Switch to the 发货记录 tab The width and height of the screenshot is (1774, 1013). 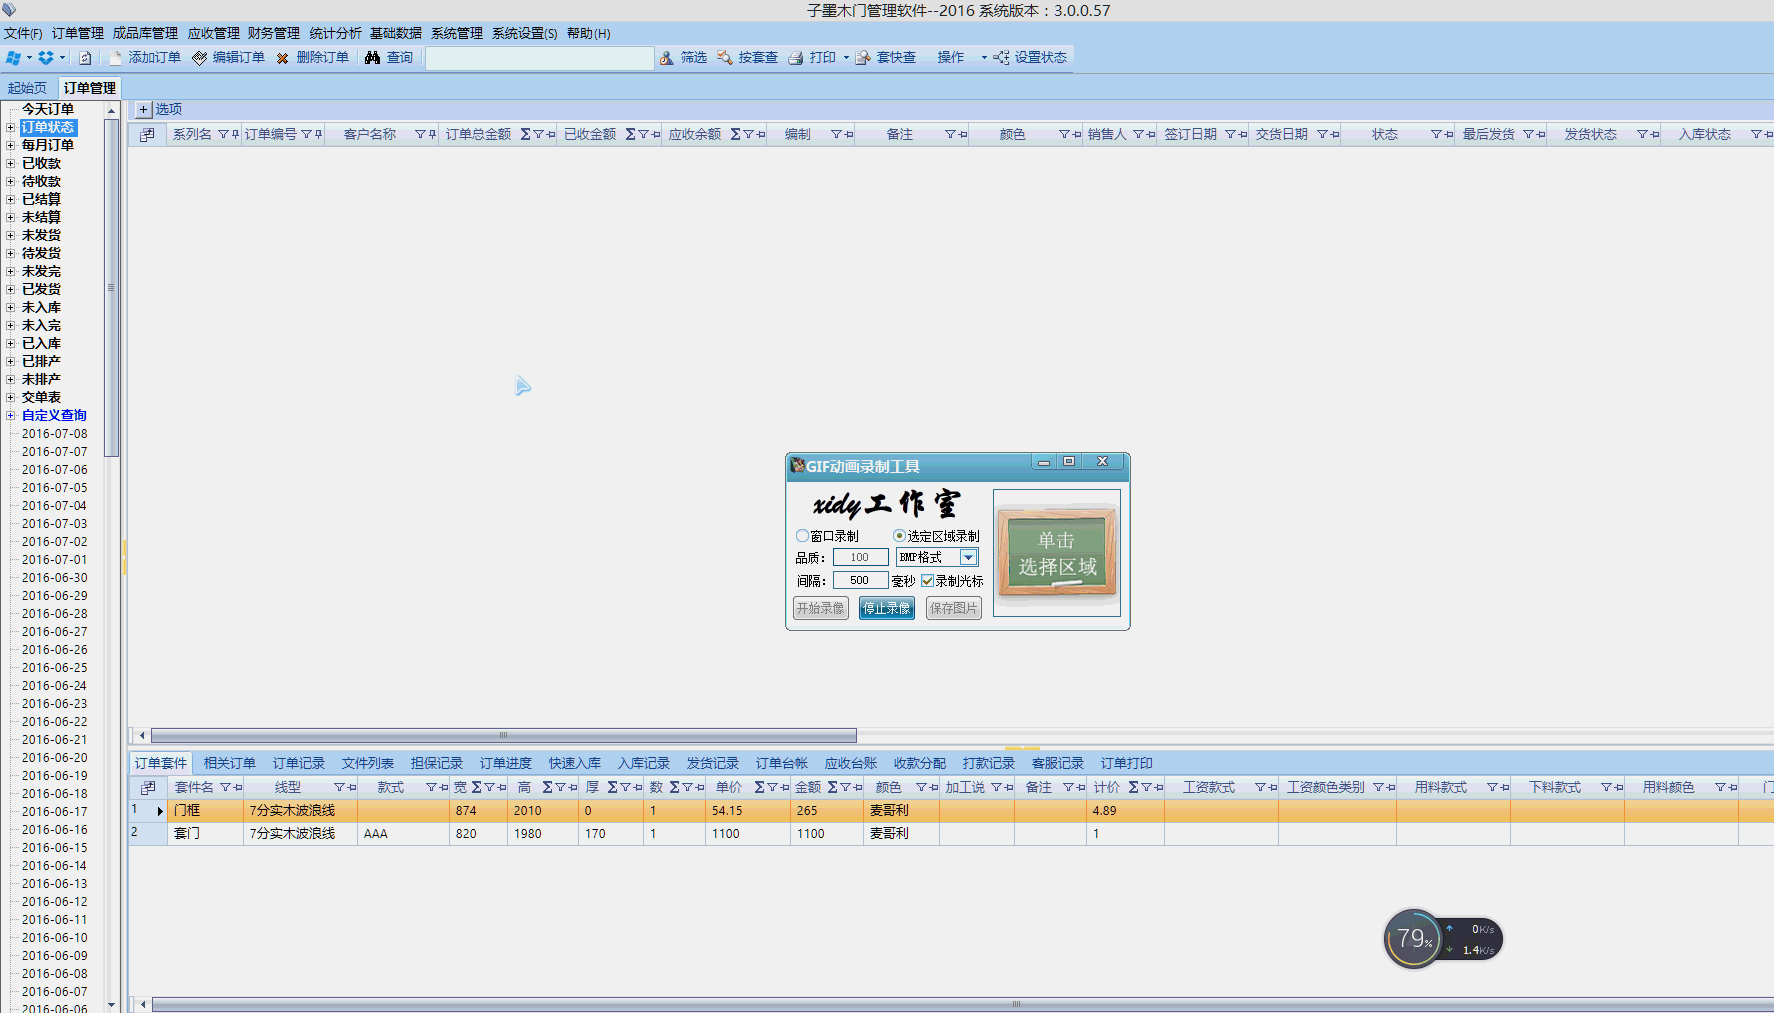pos(712,763)
